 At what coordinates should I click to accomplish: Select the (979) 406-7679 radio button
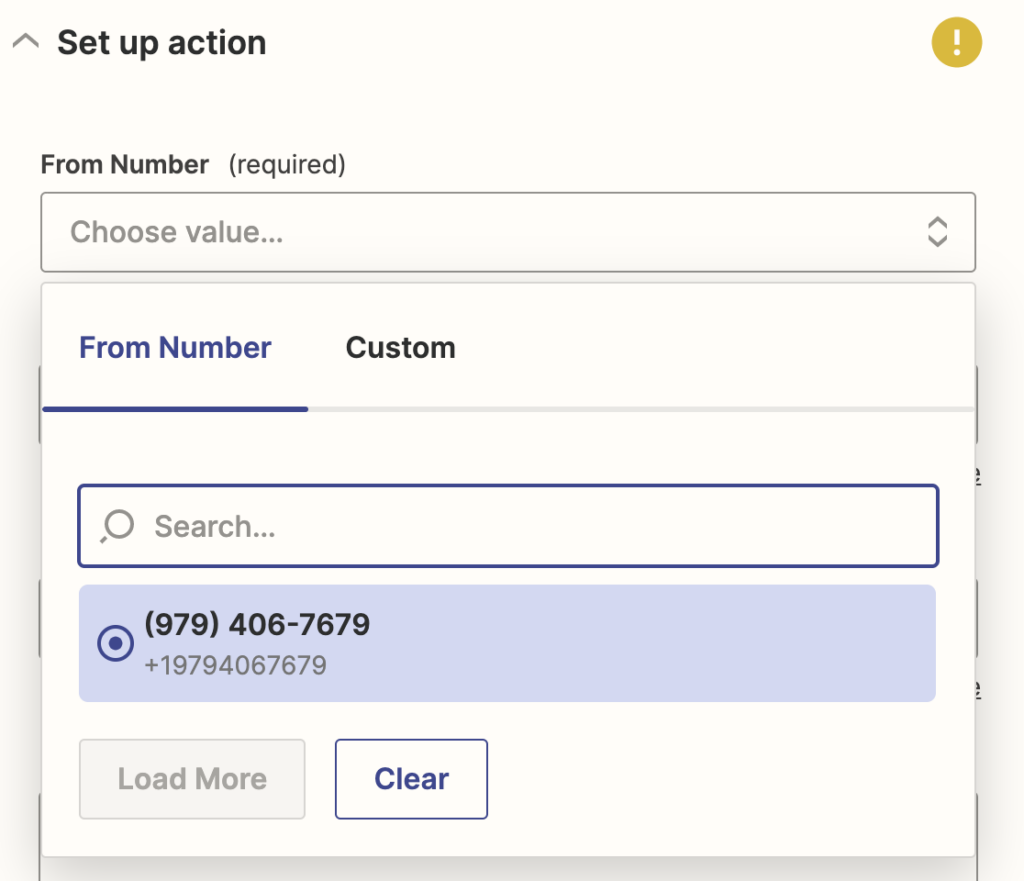pos(115,643)
